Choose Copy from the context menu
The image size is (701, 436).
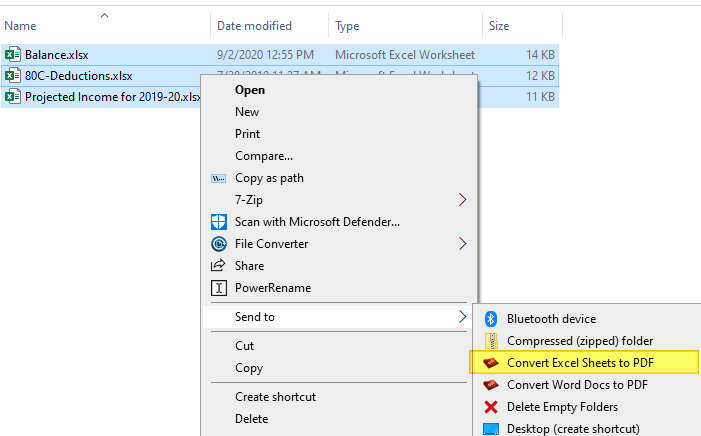(249, 368)
